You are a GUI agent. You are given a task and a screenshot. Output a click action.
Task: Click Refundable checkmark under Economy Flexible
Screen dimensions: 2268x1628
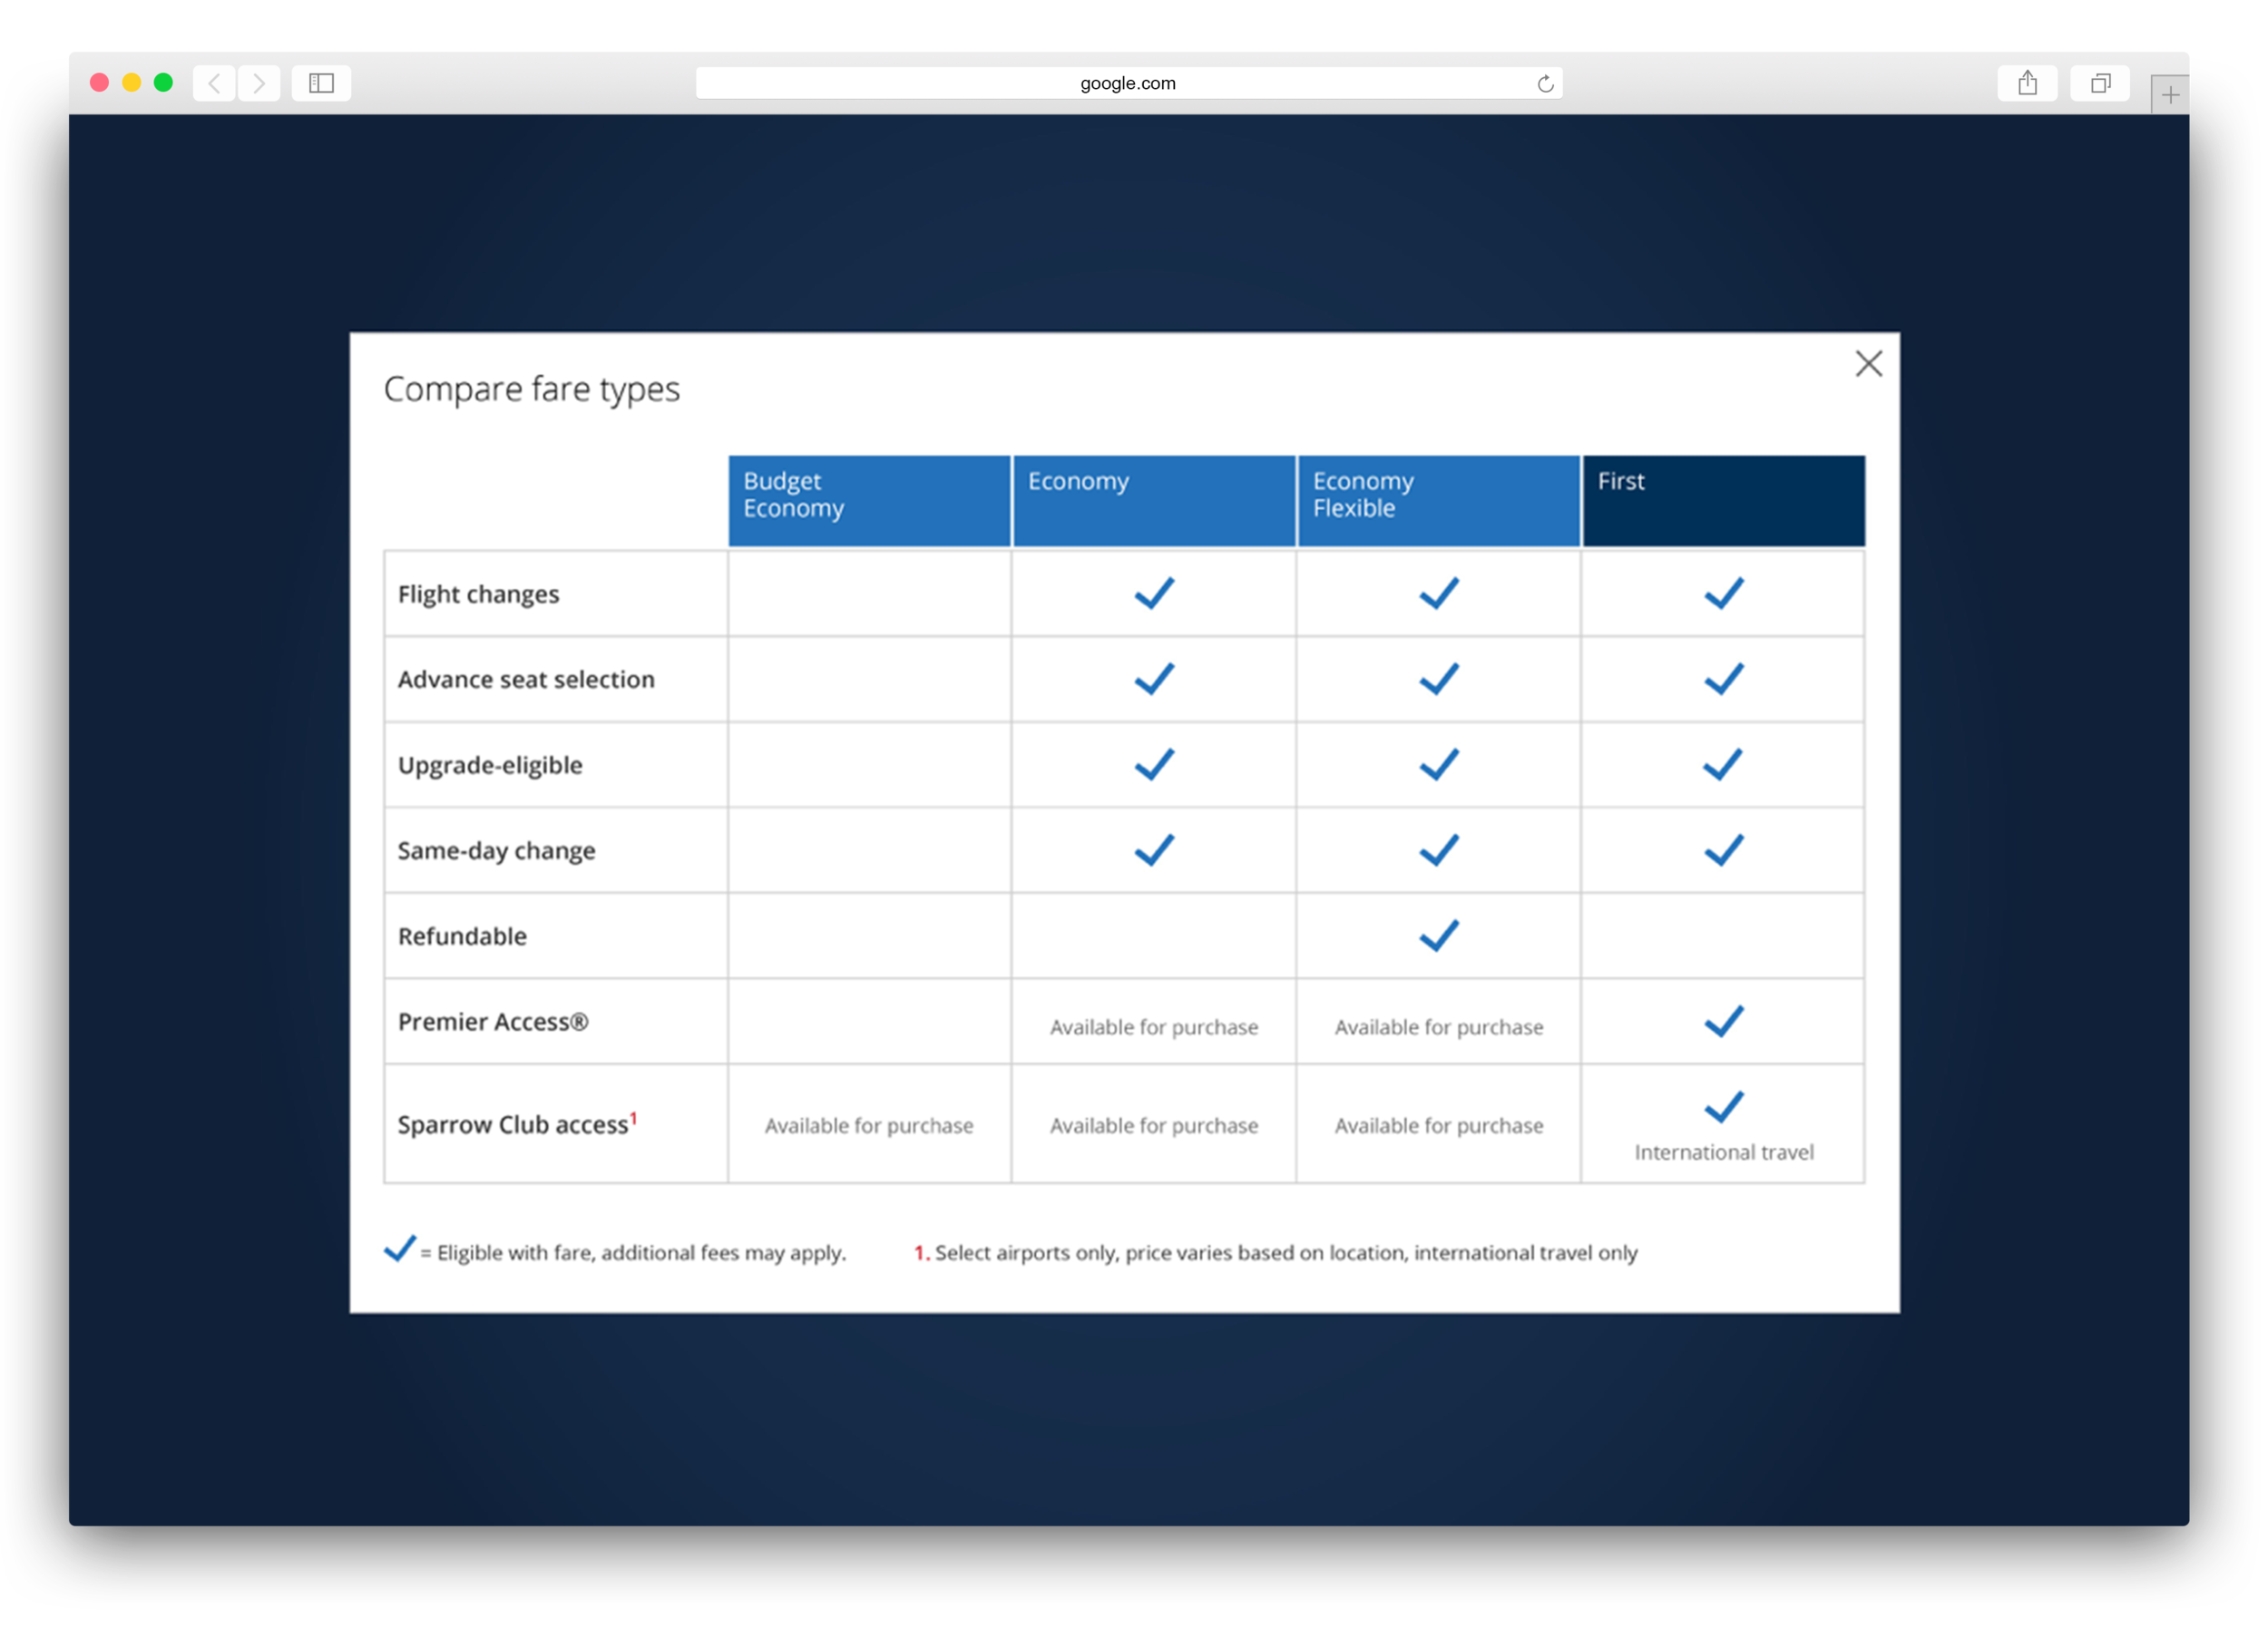pos(1438,936)
